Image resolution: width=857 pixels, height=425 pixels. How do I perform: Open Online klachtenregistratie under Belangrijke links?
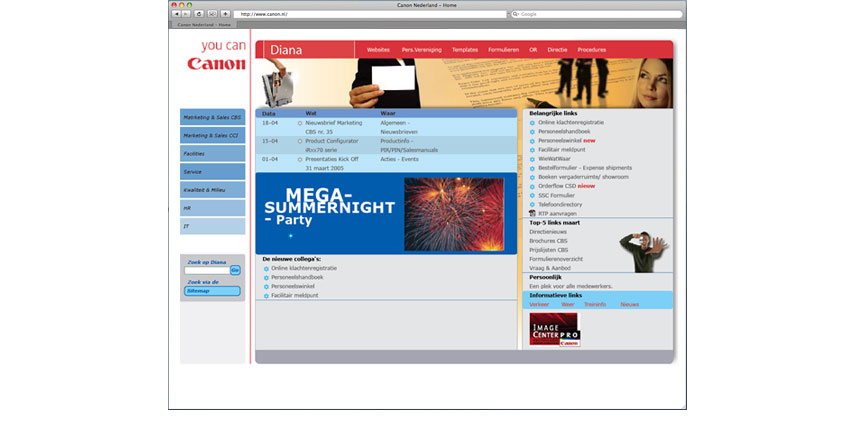[571, 123]
